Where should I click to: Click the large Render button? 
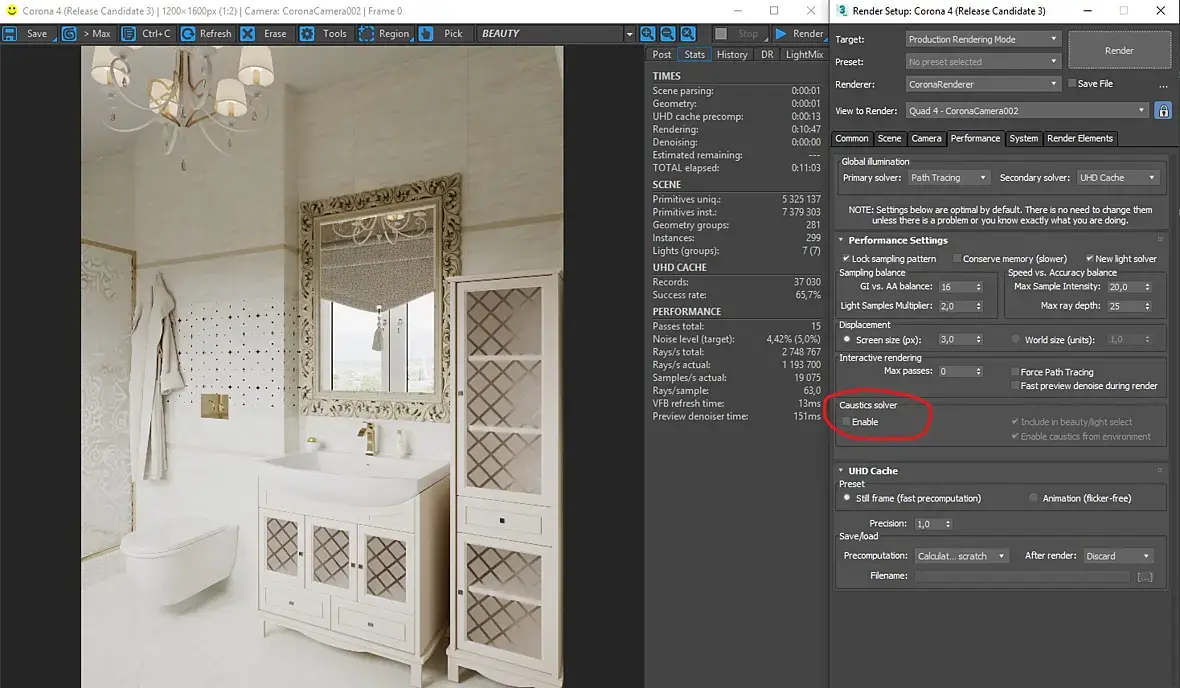click(x=1119, y=50)
